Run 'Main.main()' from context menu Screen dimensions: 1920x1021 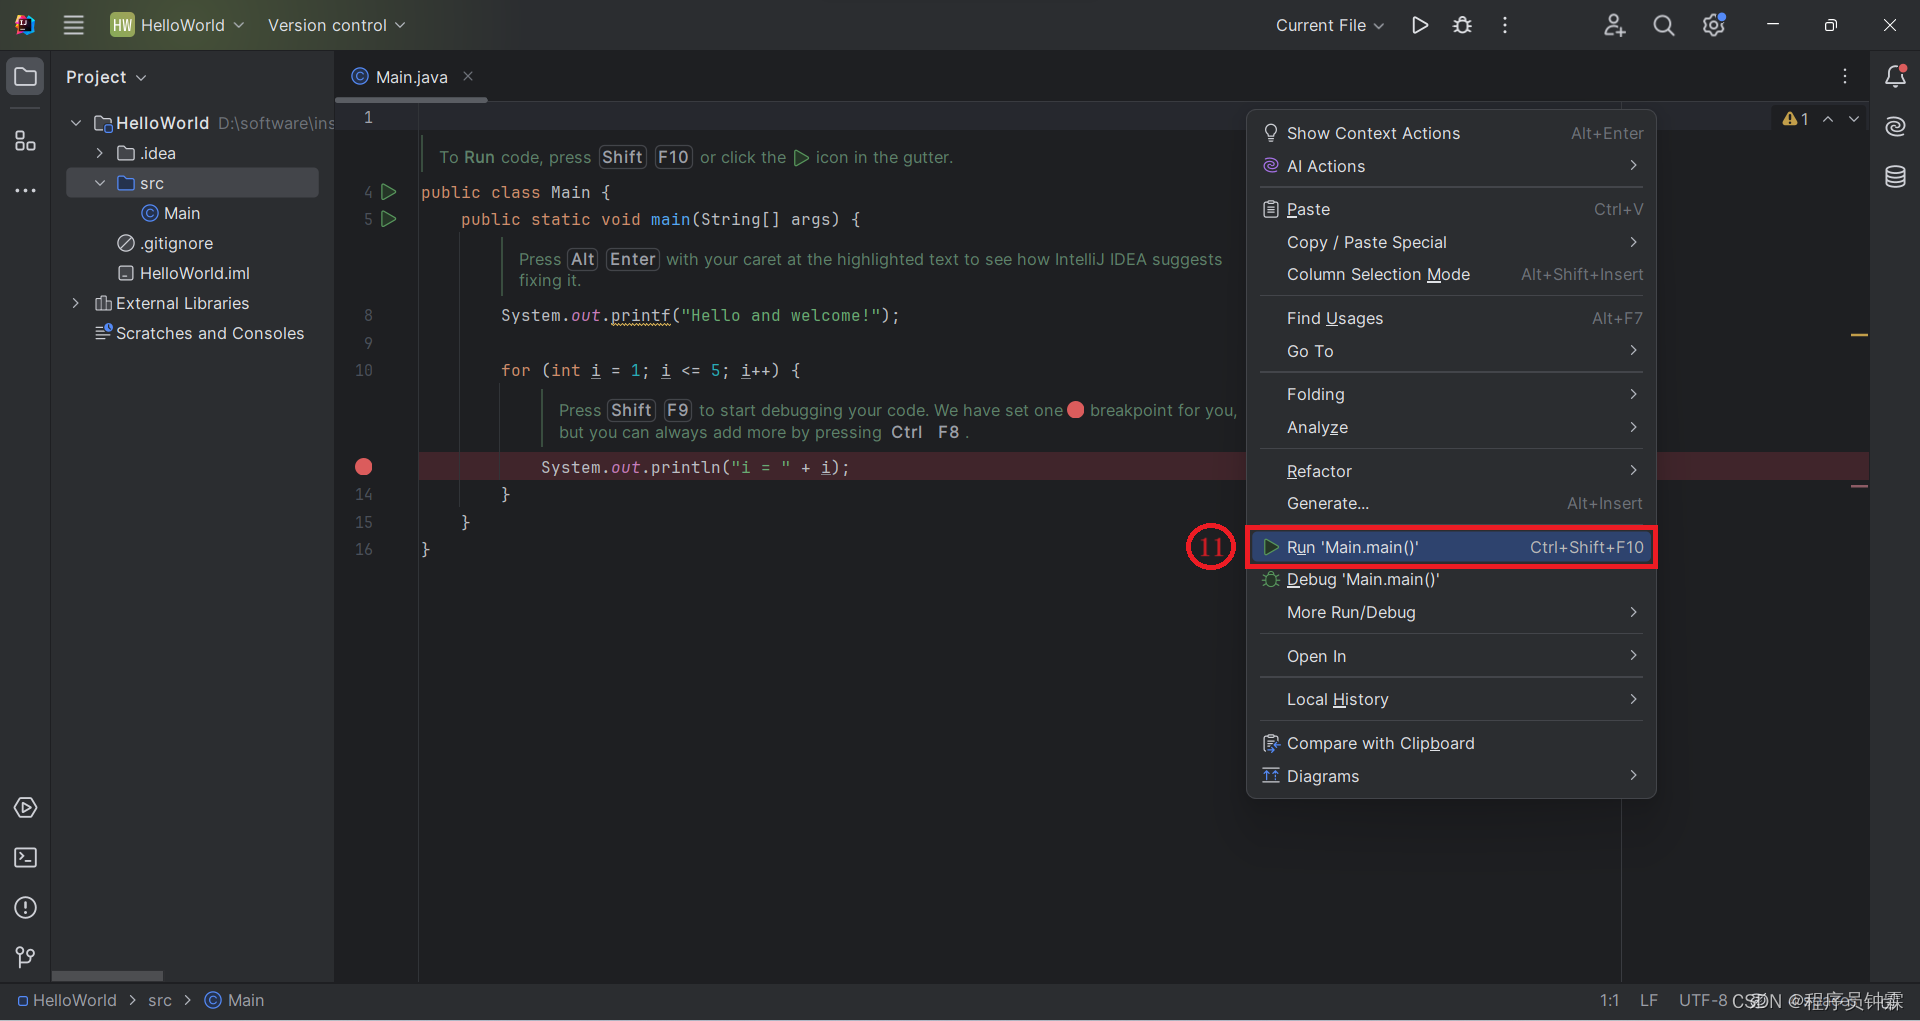click(x=1451, y=547)
